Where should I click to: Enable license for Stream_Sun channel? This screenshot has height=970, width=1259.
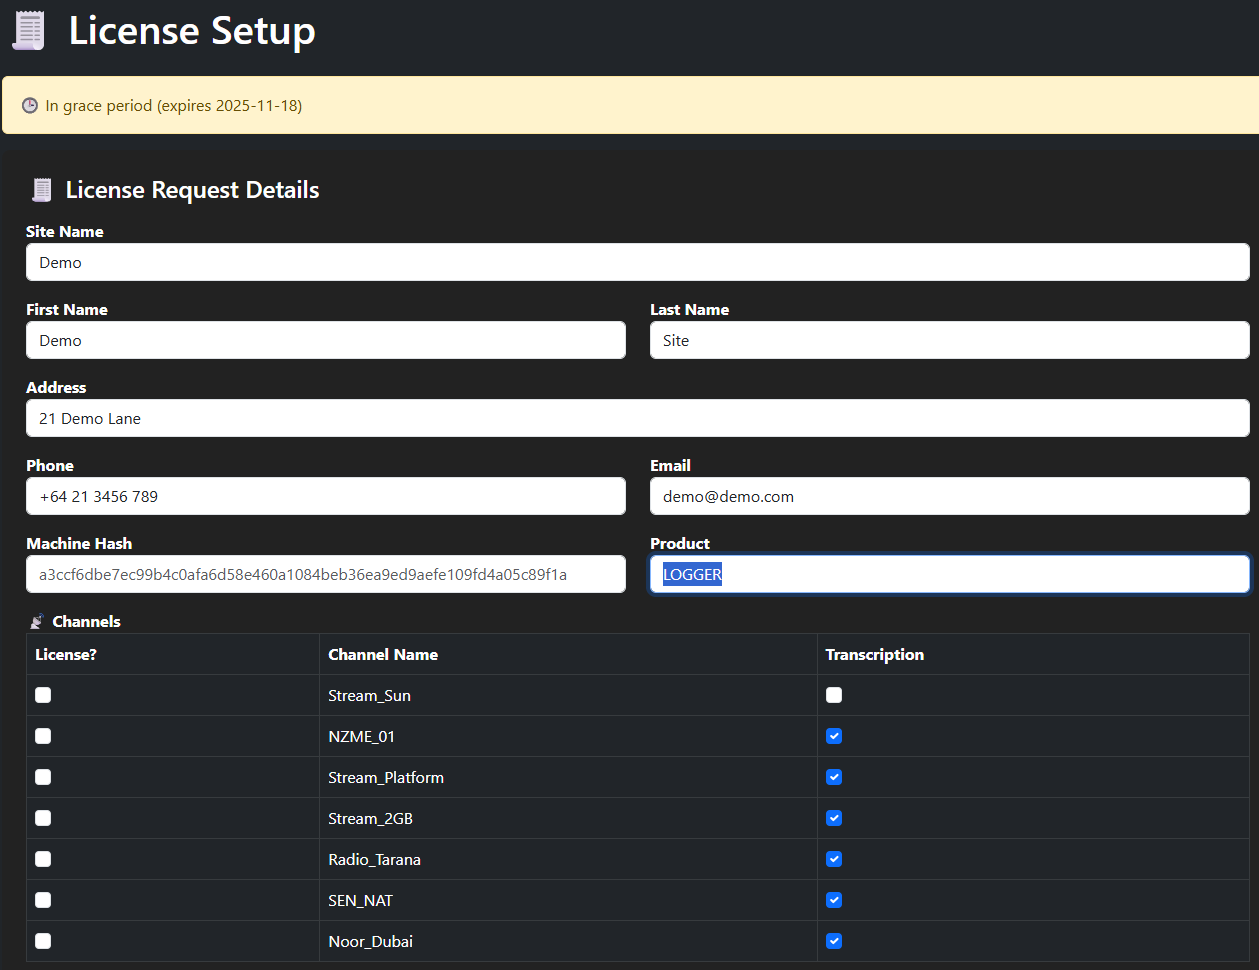43,695
